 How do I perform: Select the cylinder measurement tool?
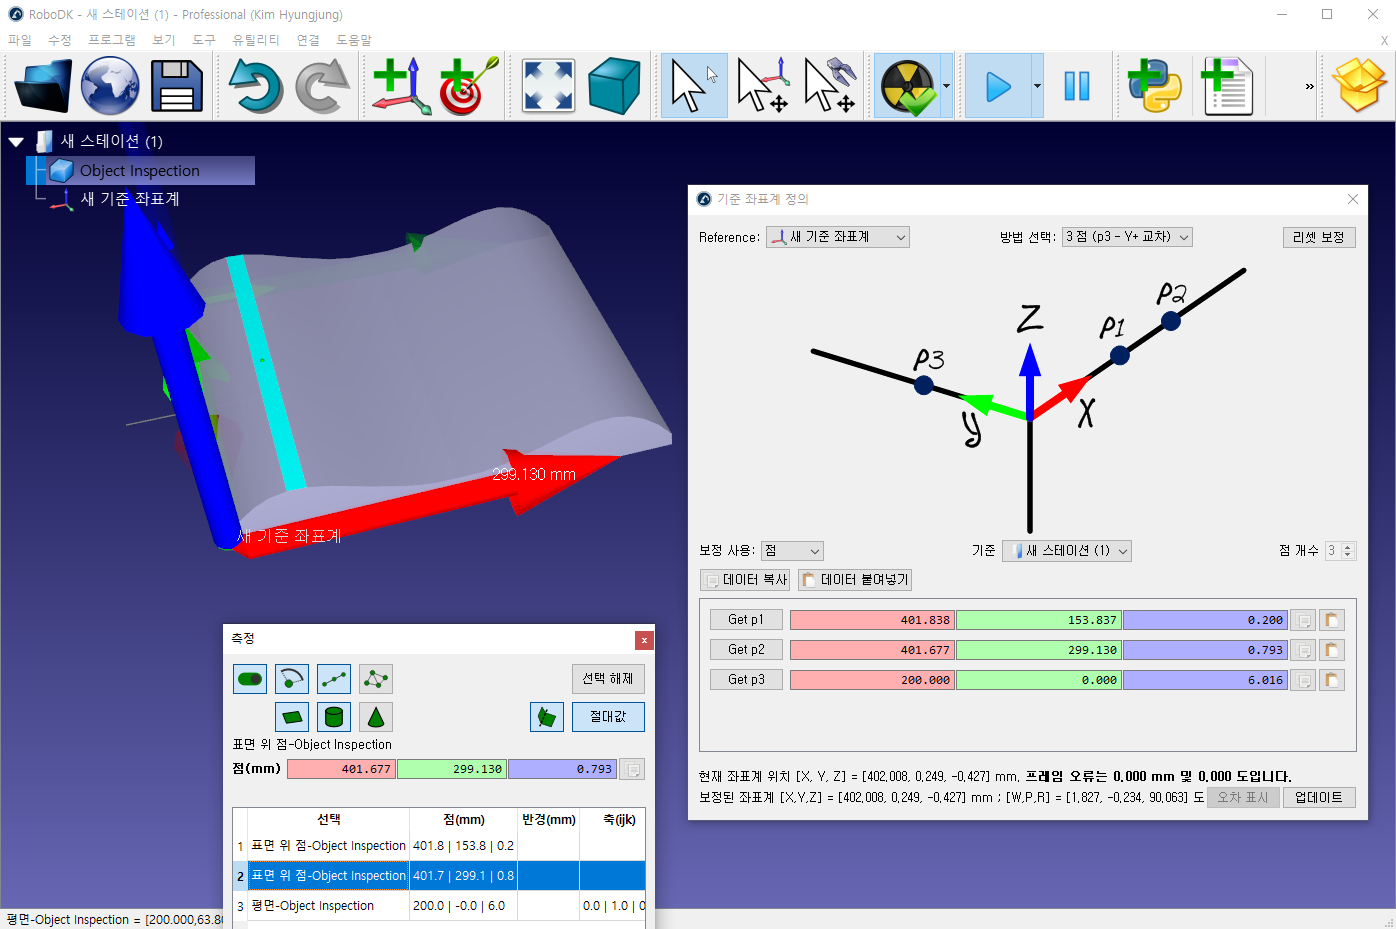(334, 717)
